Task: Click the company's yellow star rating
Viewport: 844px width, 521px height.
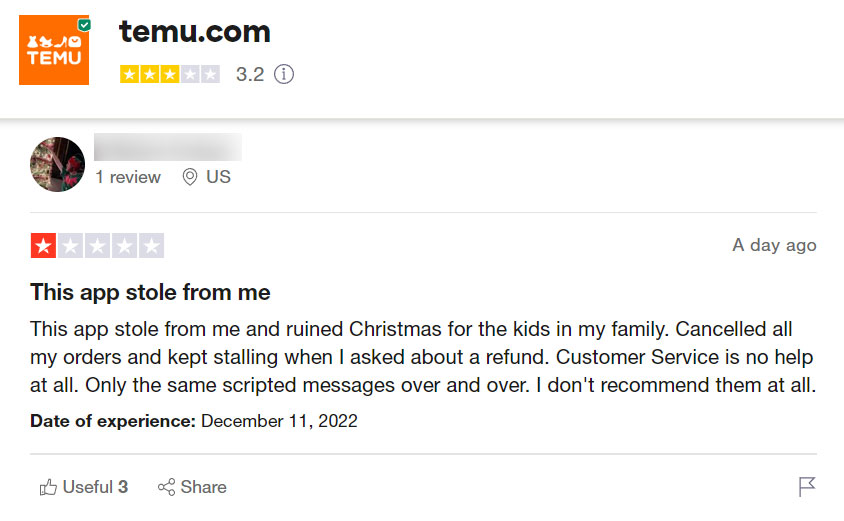Action: [169, 74]
